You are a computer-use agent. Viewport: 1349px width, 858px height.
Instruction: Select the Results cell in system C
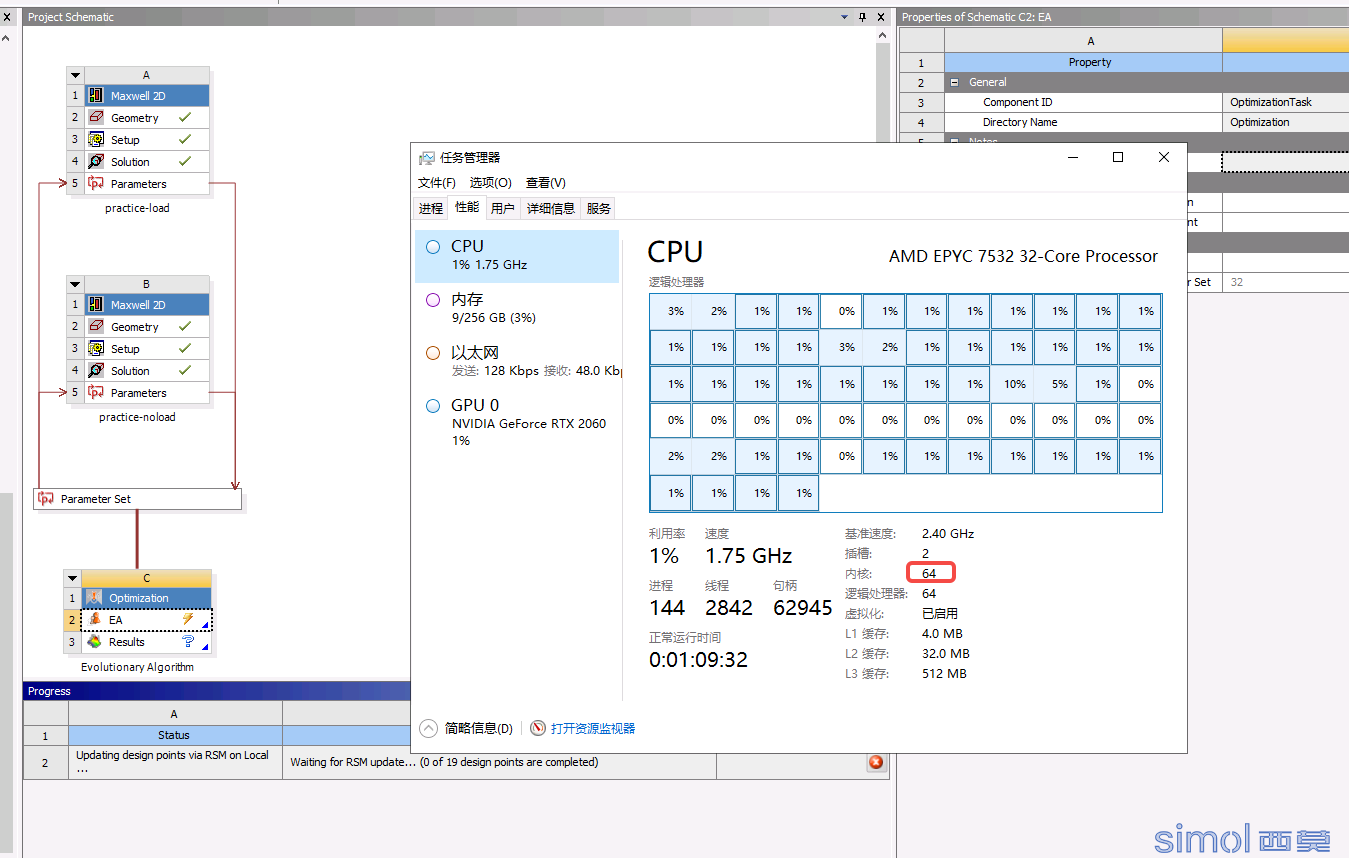click(146, 642)
